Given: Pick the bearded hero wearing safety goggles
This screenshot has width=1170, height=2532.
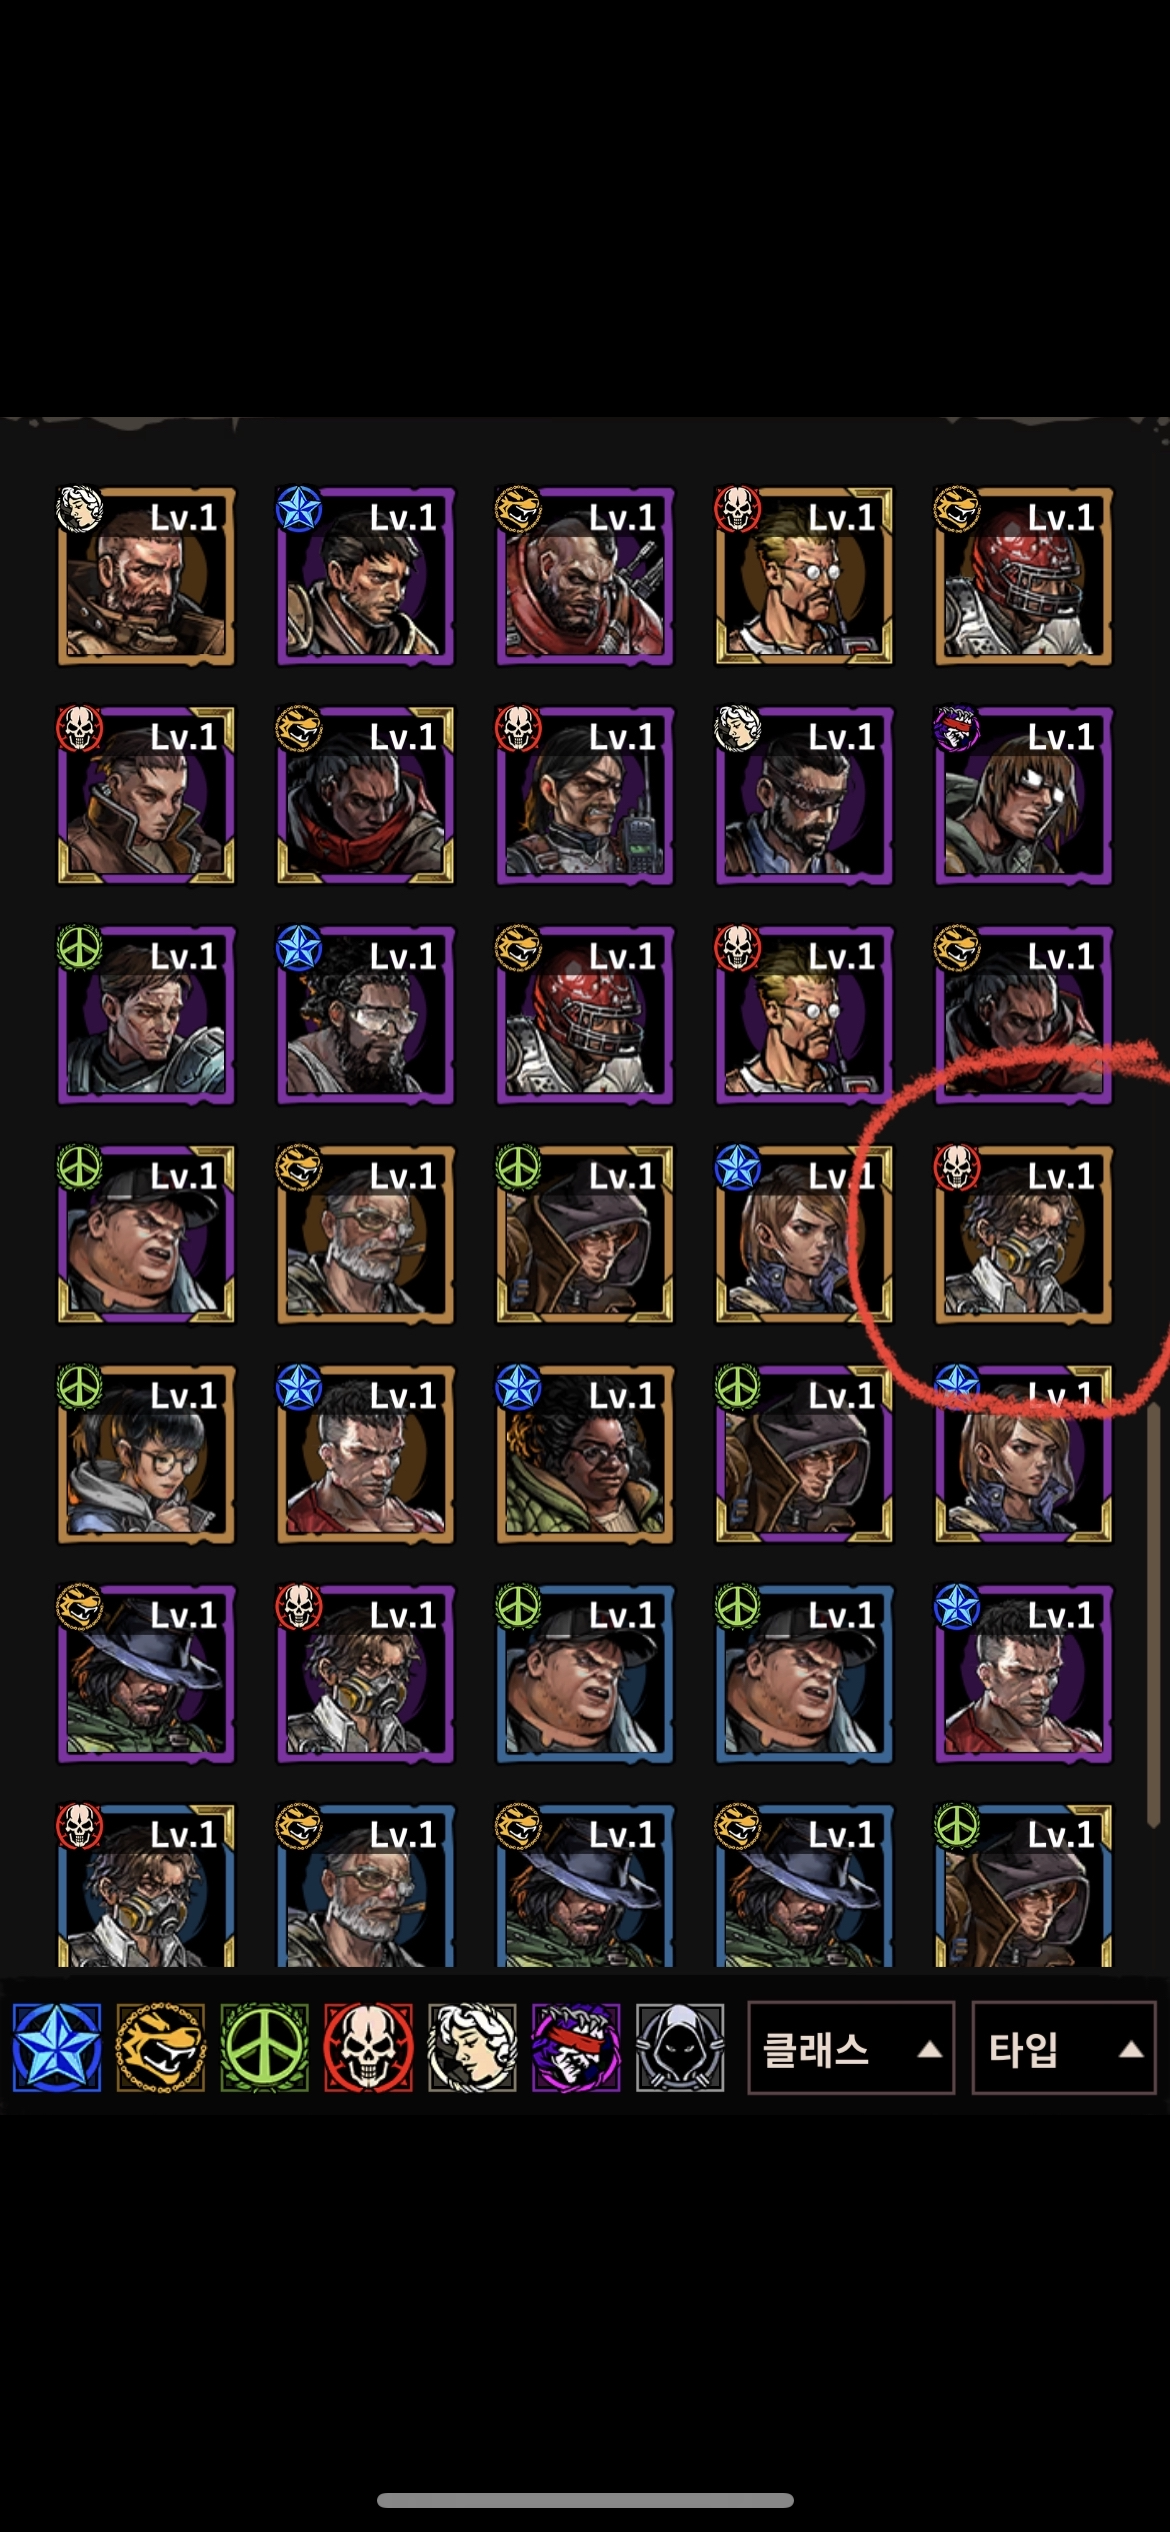Looking at the screenshot, I should coord(365,1016).
